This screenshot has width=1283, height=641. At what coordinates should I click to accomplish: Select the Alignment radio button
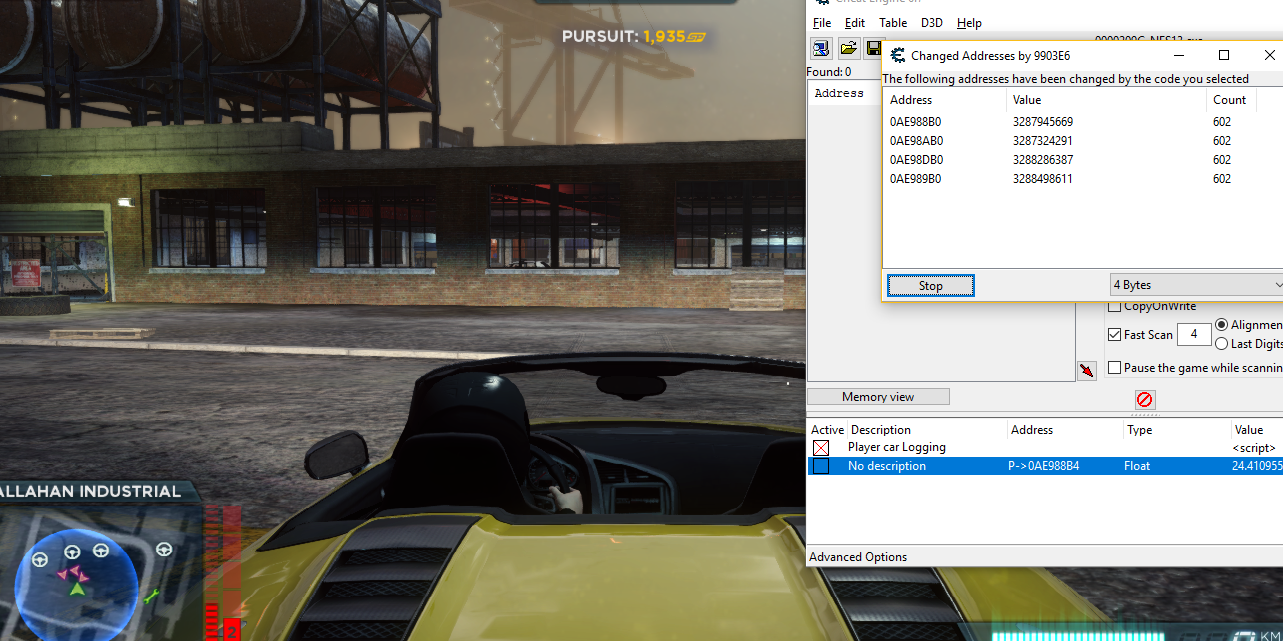point(1222,325)
